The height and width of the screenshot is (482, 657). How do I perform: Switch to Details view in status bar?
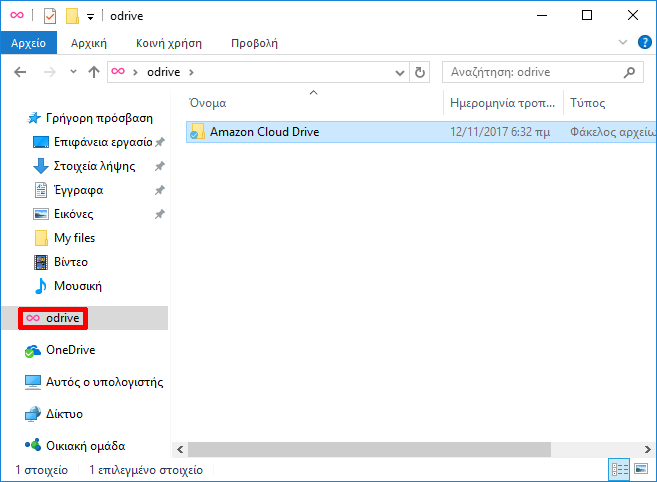click(x=620, y=469)
